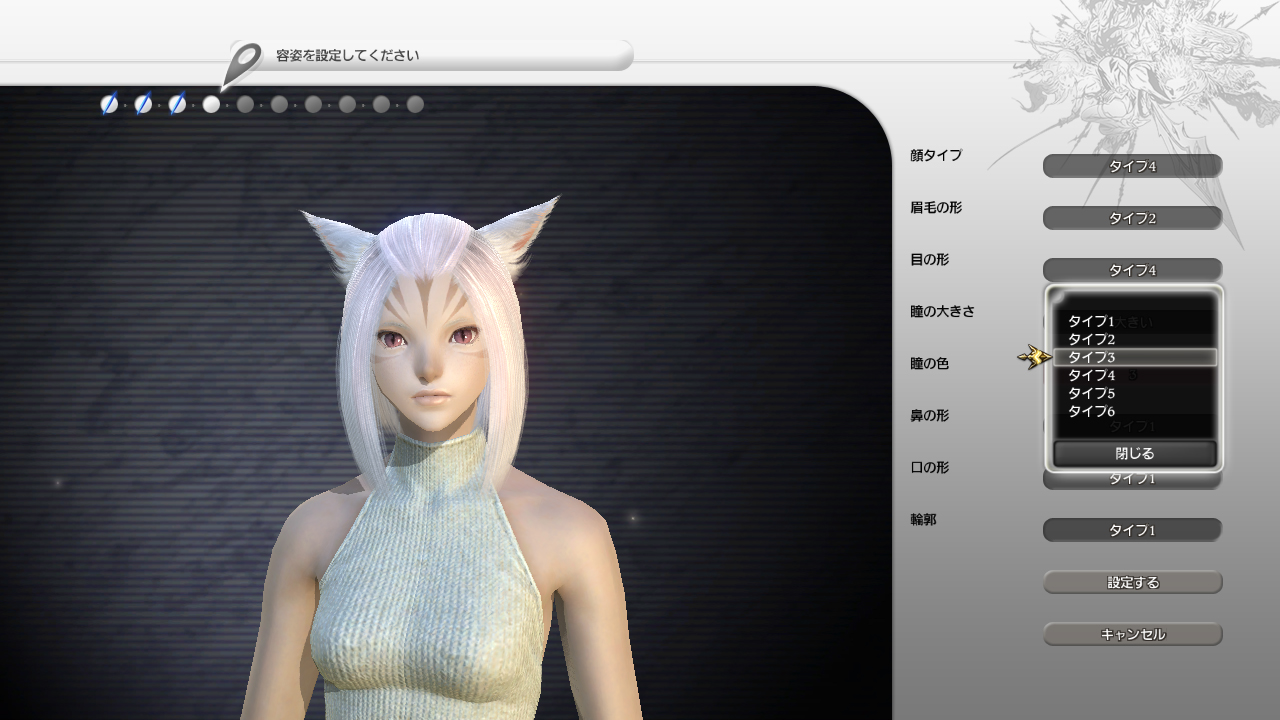1280x720 pixels.
Task: Click the third completed step marker
Action: pyautogui.click(x=177, y=104)
